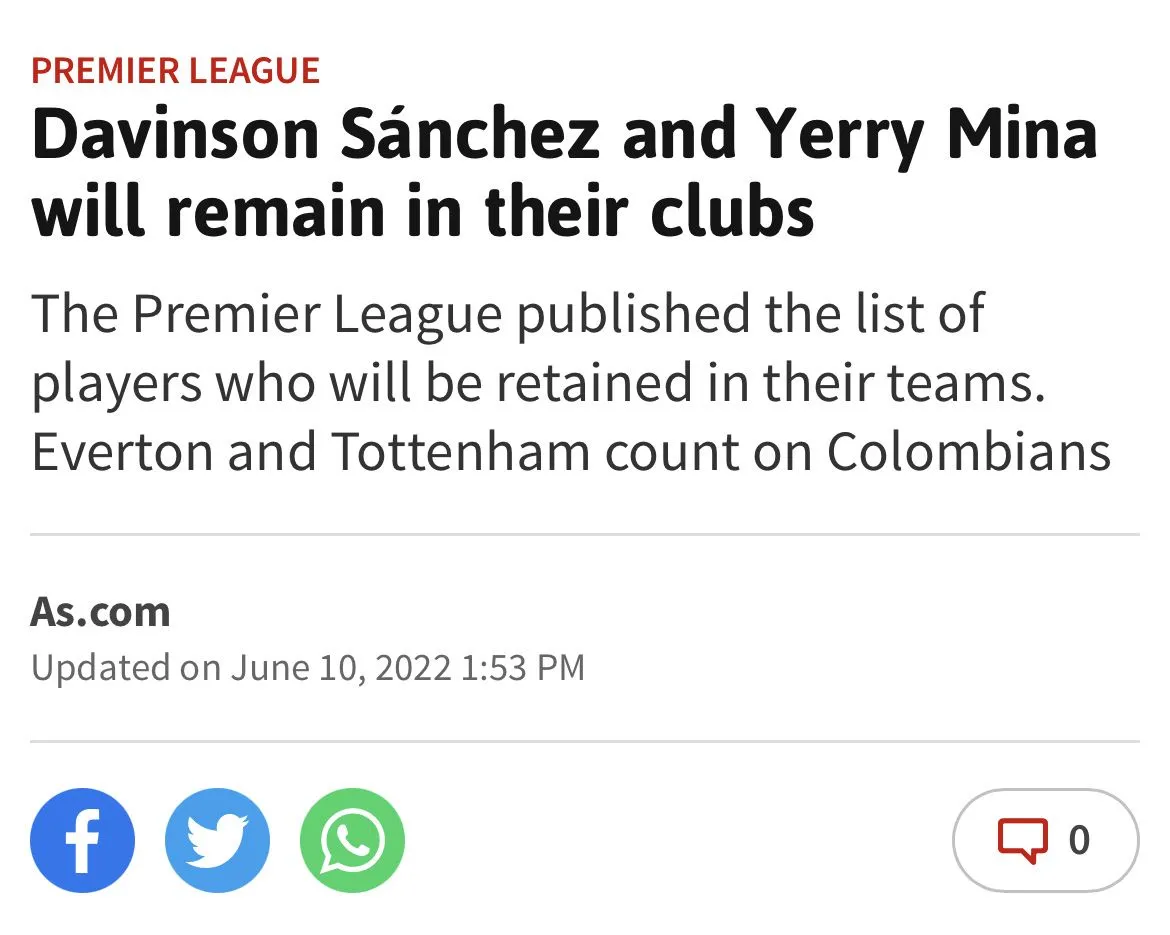Open the As.com author link
This screenshot has width=1170, height=935.
click(x=101, y=611)
